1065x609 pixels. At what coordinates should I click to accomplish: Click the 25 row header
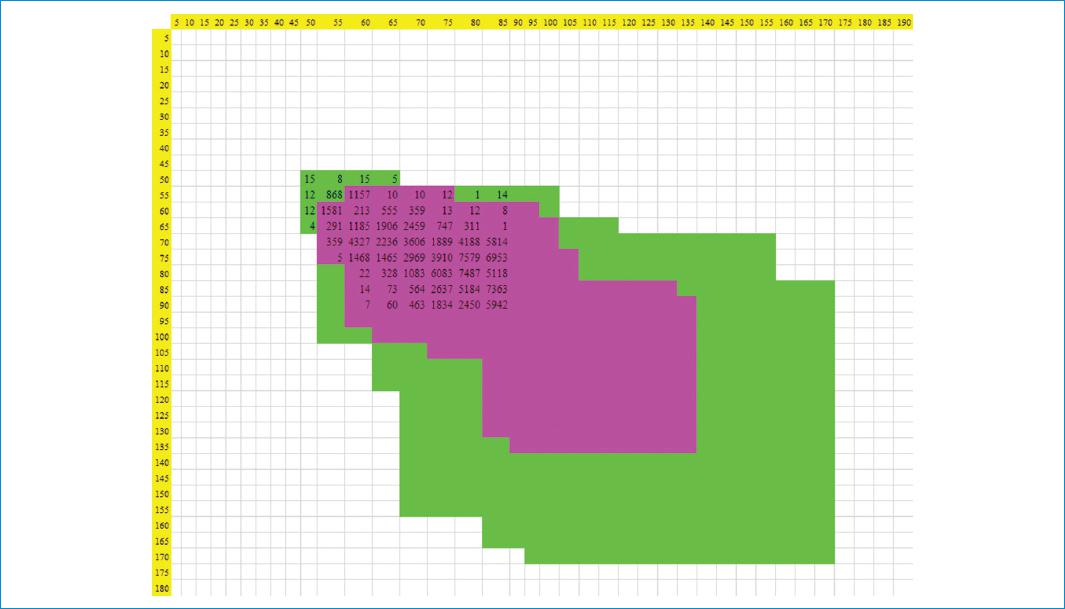coord(163,101)
